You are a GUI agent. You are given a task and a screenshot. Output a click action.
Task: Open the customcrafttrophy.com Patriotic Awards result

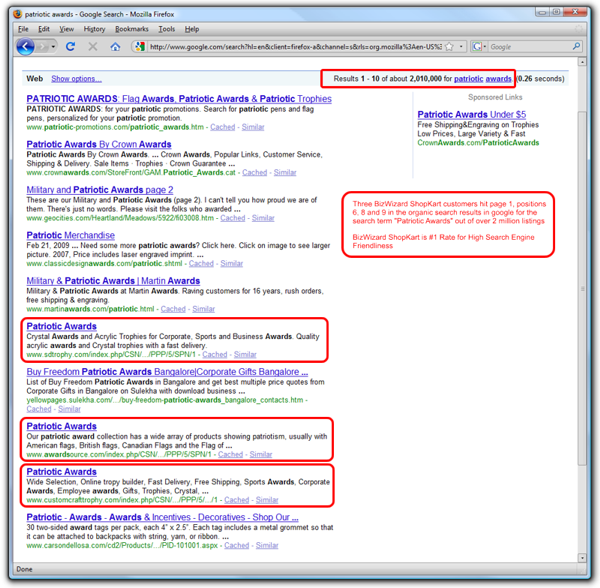pyautogui.click(x=62, y=472)
